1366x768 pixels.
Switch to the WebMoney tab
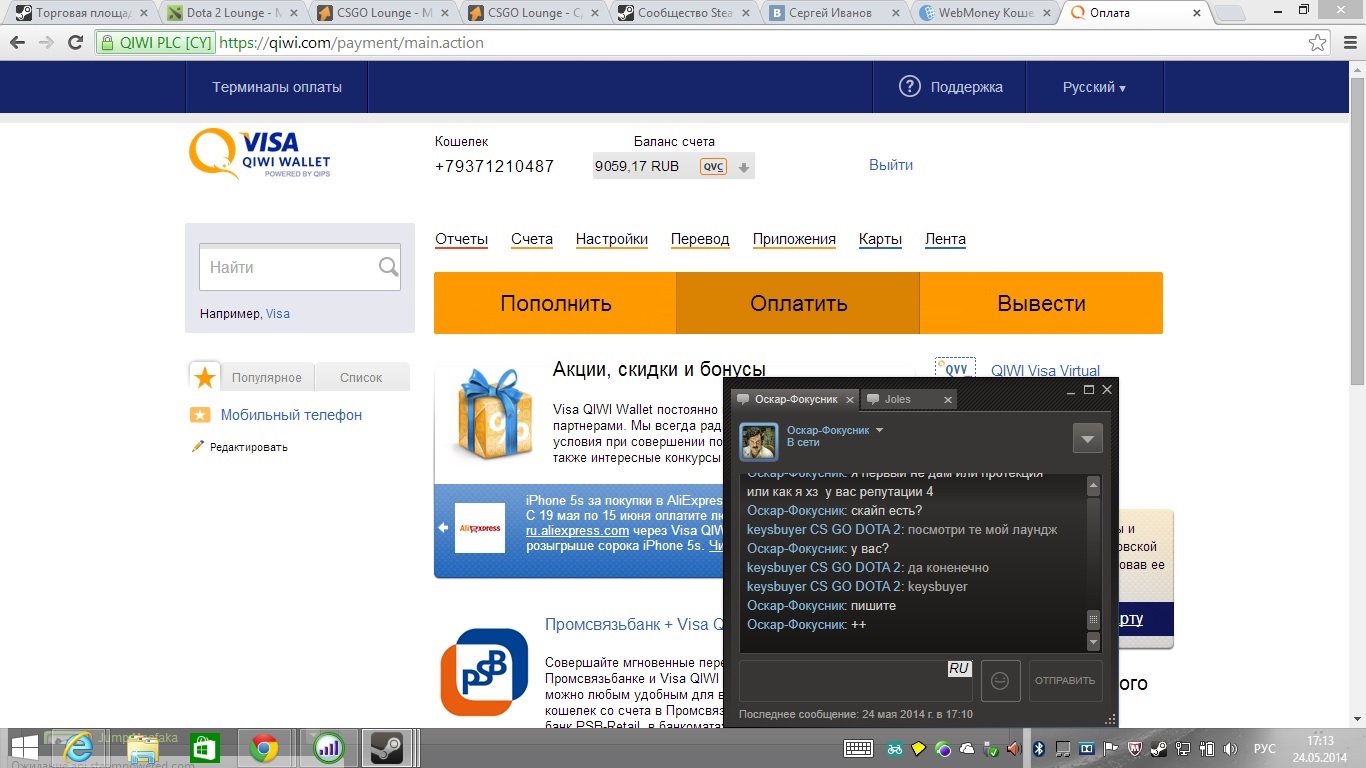tap(984, 13)
